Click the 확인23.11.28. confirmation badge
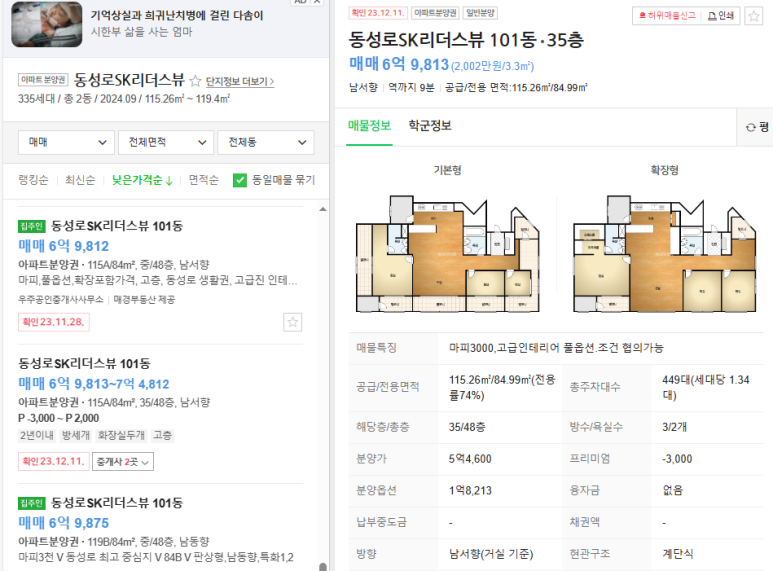 [x=54, y=322]
